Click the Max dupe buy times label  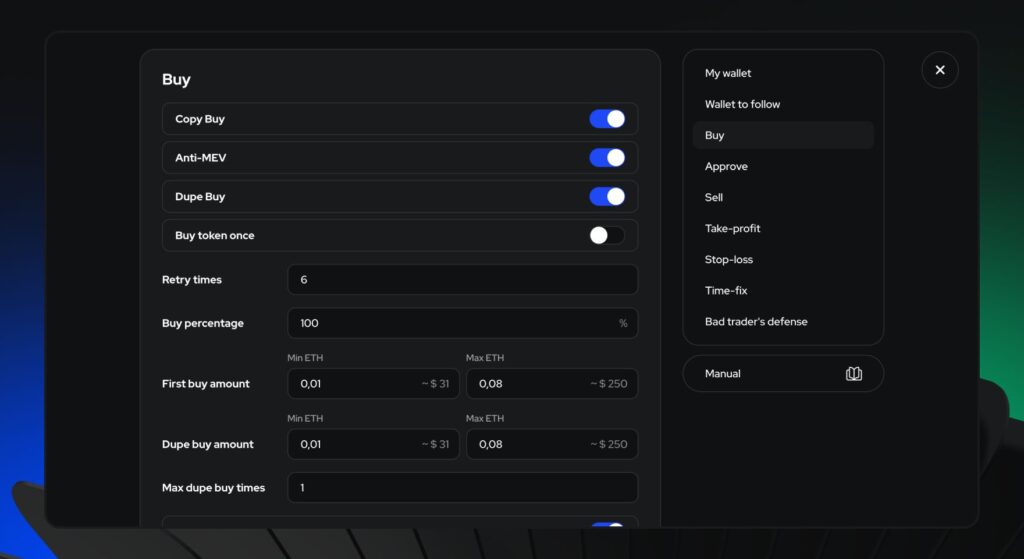tap(213, 488)
